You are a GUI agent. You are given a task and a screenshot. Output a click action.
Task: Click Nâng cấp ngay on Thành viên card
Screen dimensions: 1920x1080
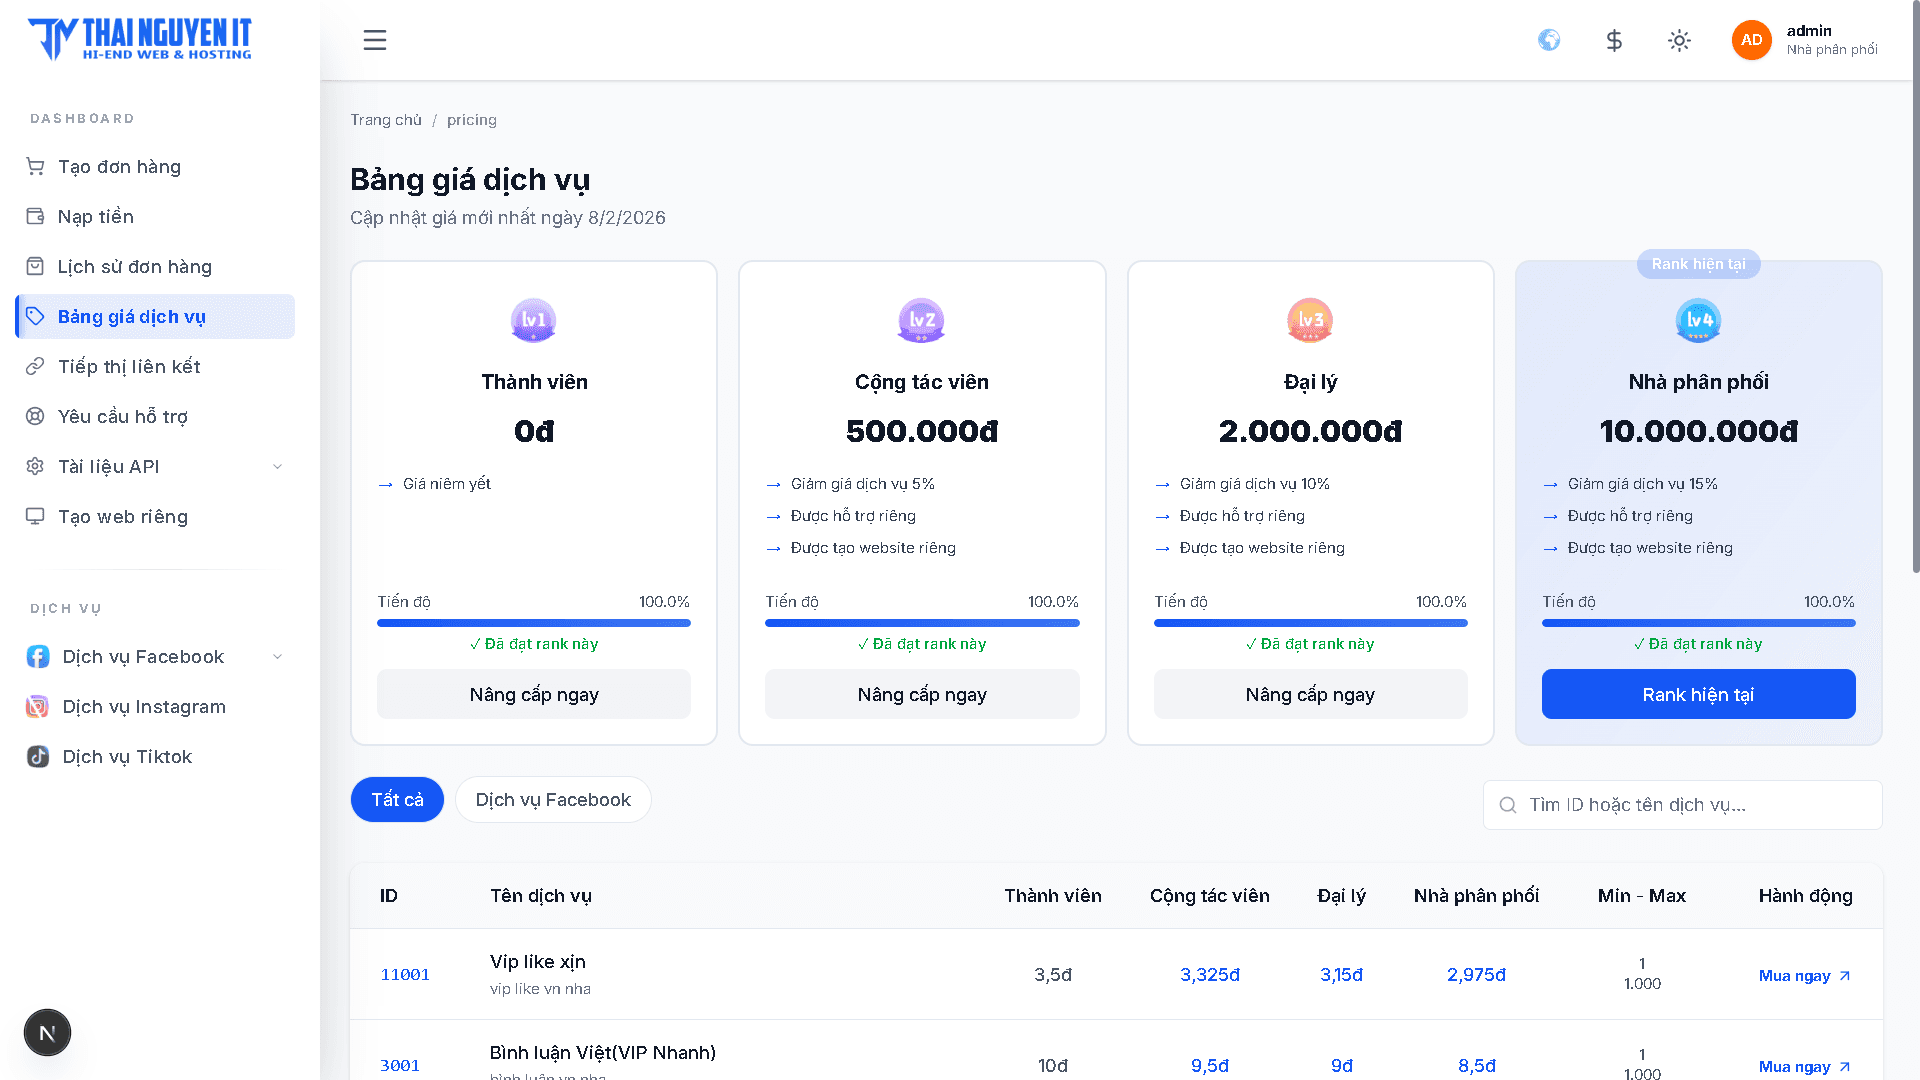[534, 694]
